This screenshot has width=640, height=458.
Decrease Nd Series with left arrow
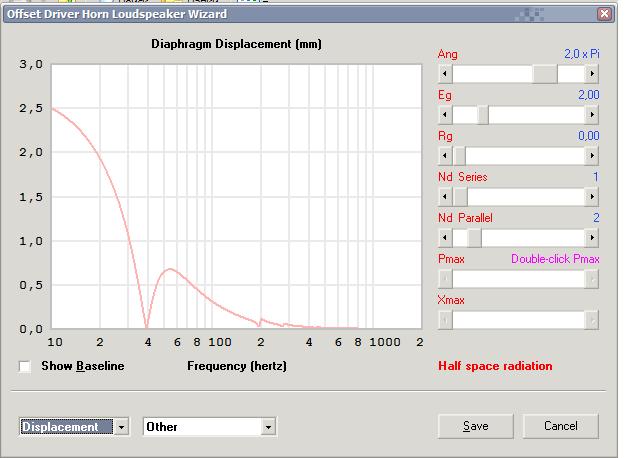click(x=445, y=197)
